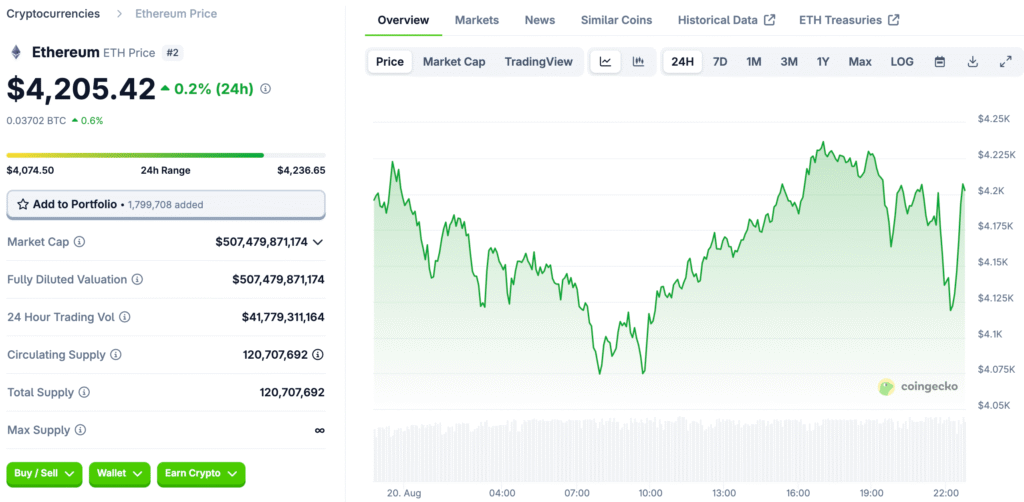Screen dimensions: 1024x502
Task: Click the $4,205.42 price text
Action: coord(82,89)
